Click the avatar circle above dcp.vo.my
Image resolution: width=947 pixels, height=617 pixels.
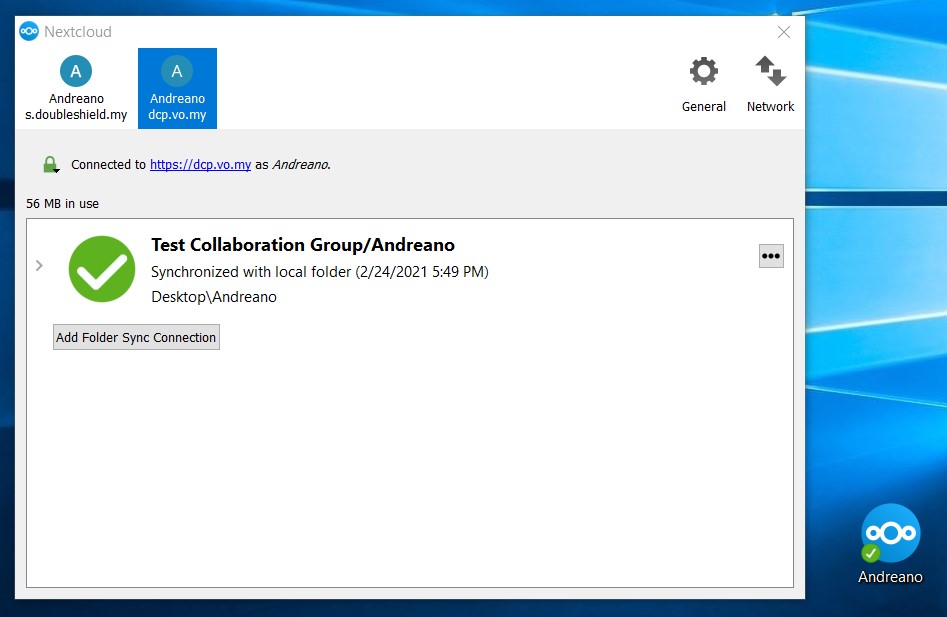coord(177,71)
